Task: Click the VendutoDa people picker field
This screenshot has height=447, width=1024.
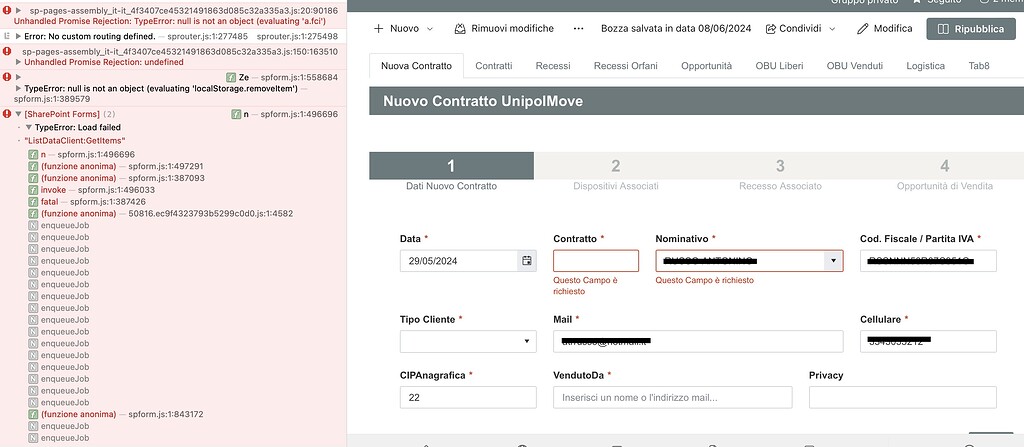Action: click(x=673, y=397)
